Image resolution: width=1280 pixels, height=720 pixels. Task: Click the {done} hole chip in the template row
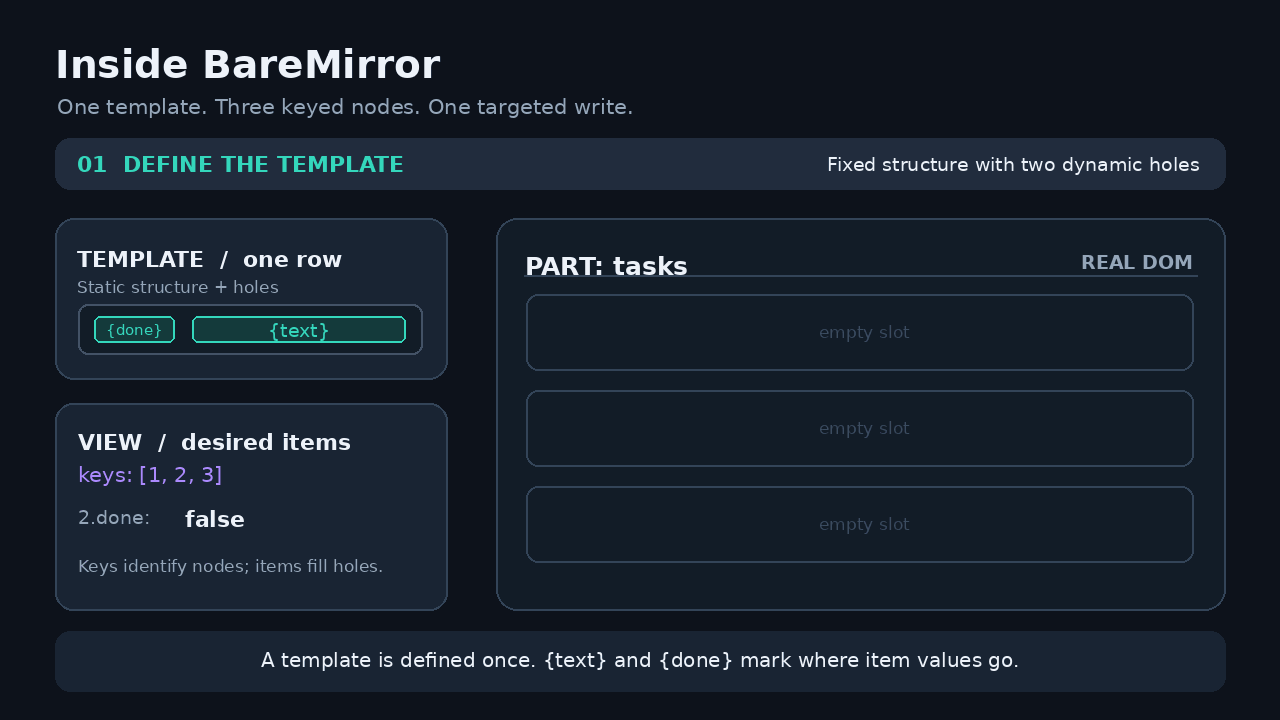(x=135, y=330)
